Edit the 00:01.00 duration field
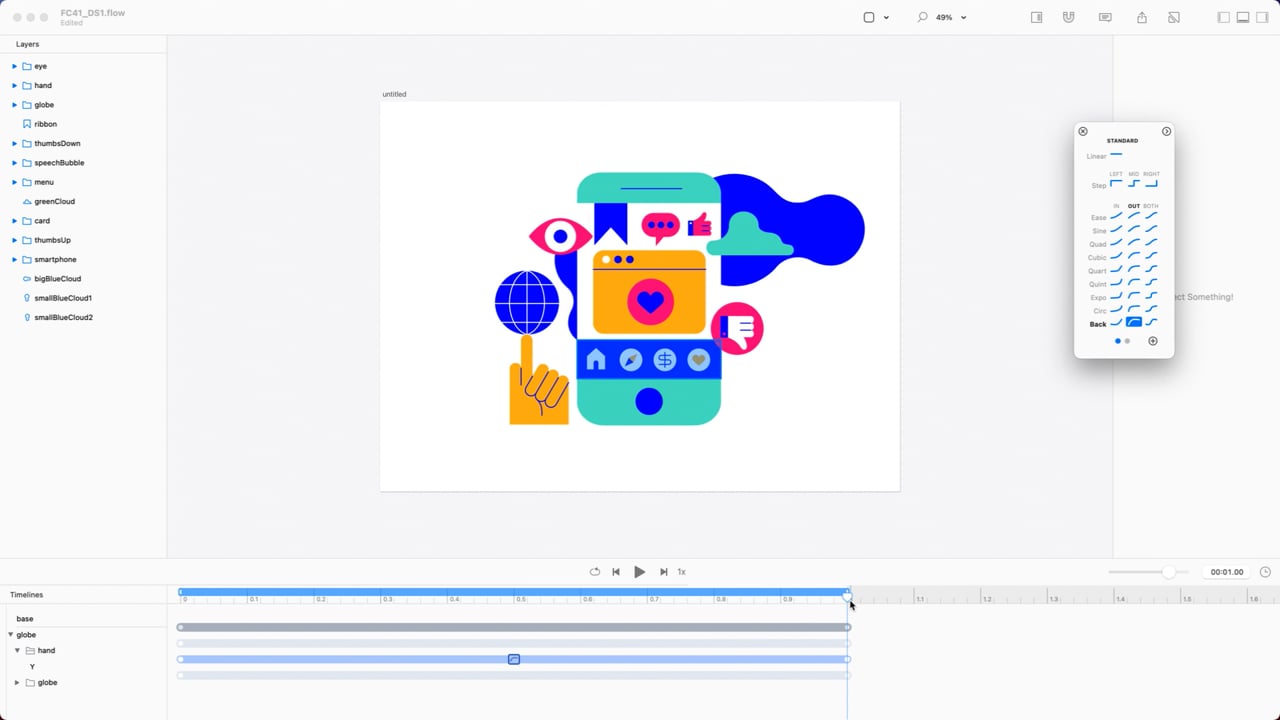The height and width of the screenshot is (720, 1280). 1227,572
